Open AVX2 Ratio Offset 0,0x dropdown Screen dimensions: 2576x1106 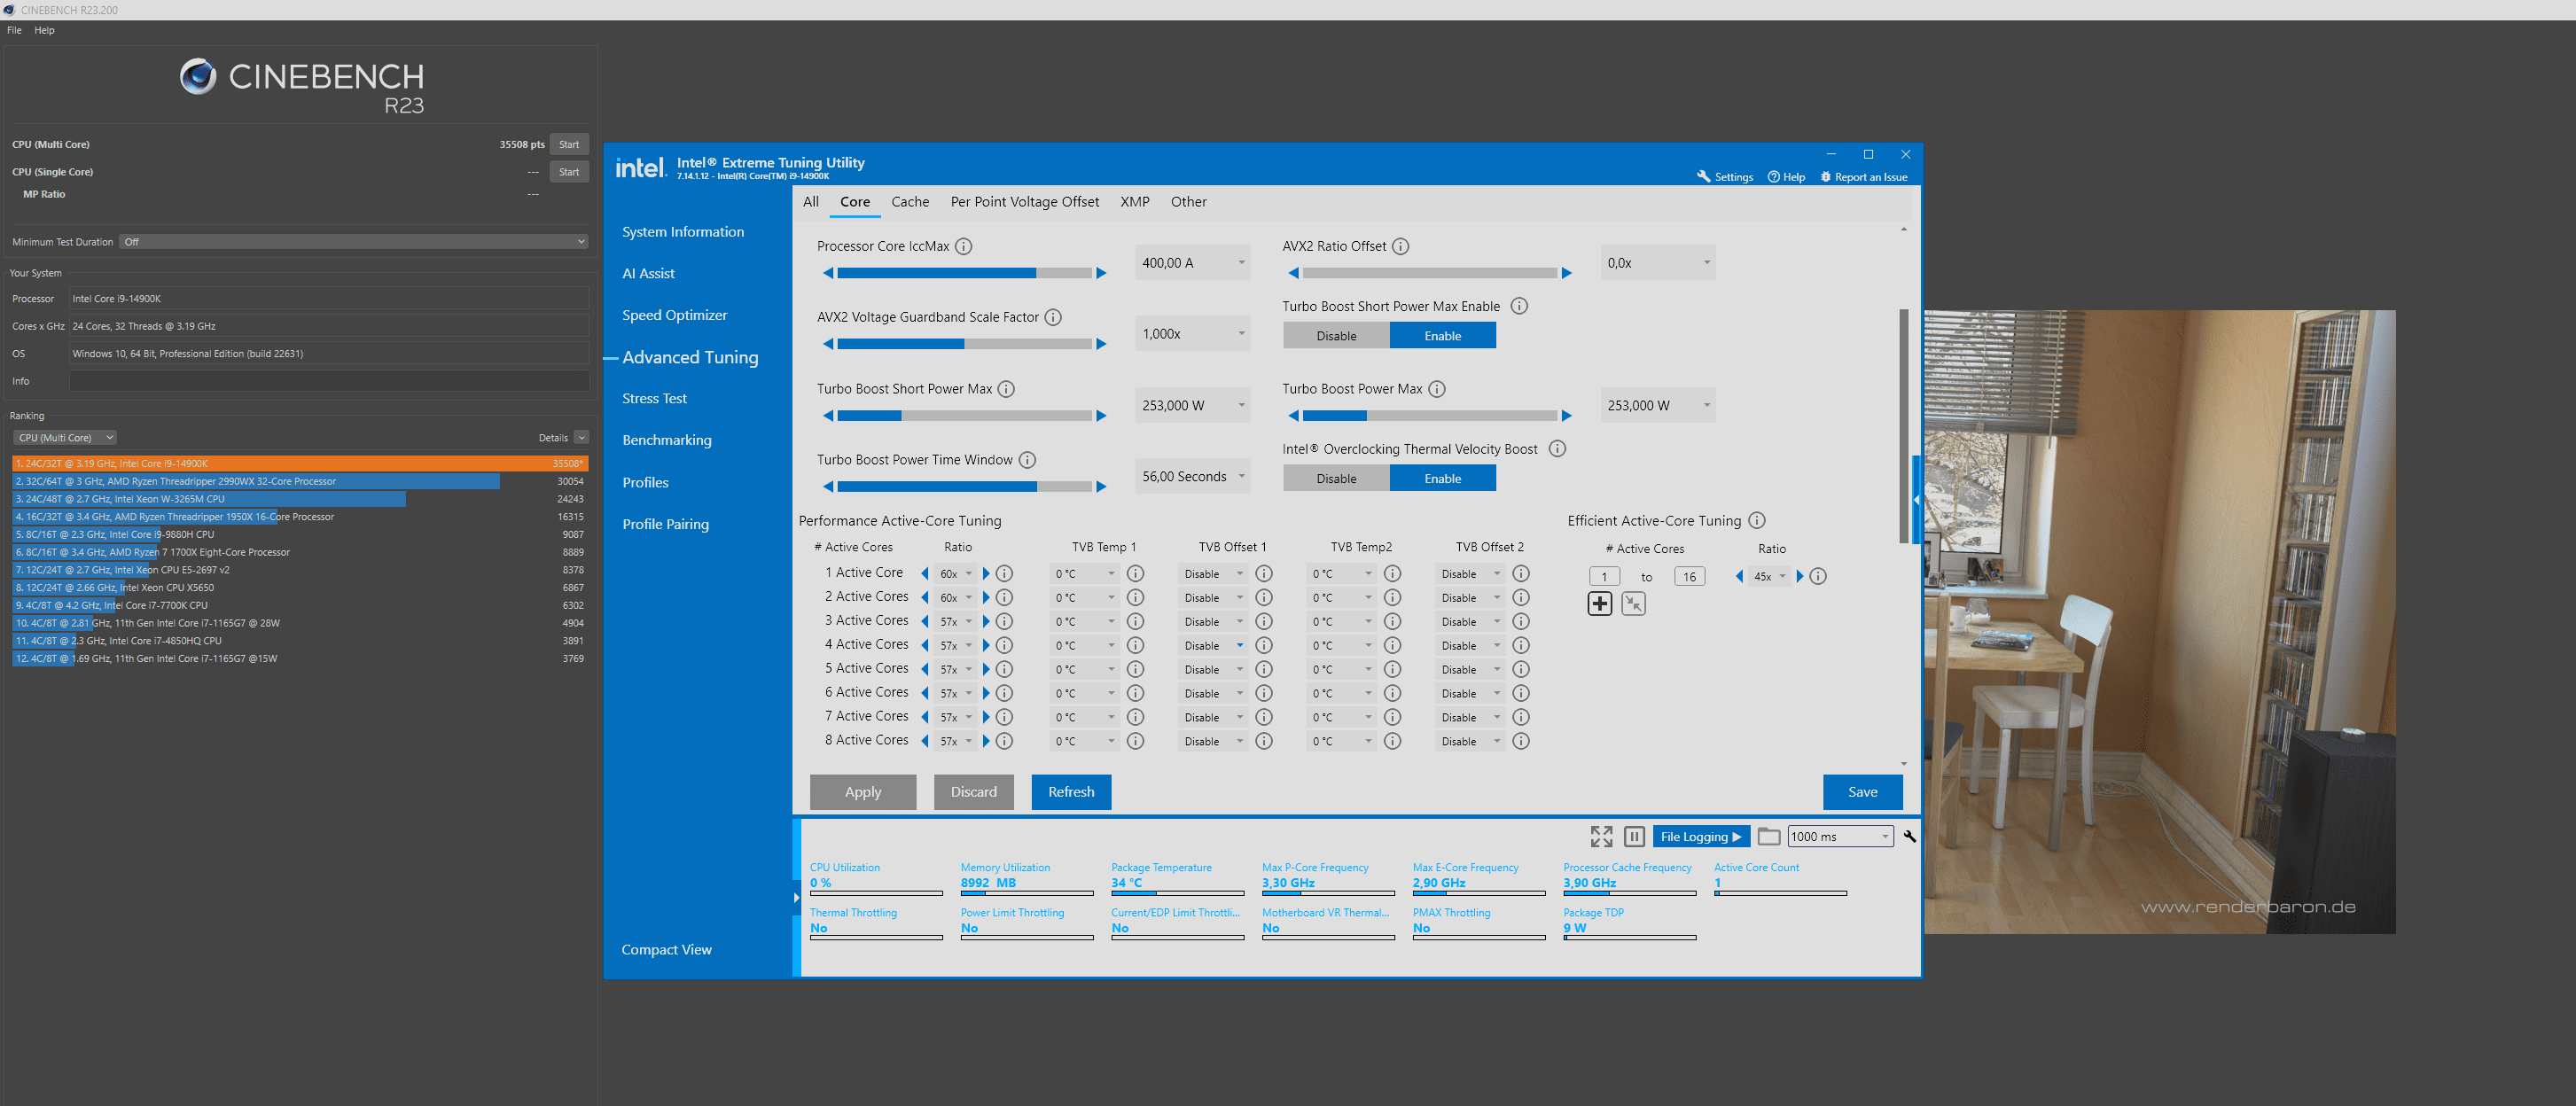click(x=1658, y=263)
